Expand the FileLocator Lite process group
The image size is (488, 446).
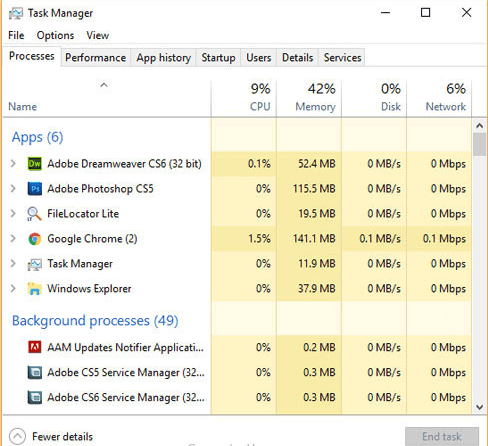click(x=13, y=214)
